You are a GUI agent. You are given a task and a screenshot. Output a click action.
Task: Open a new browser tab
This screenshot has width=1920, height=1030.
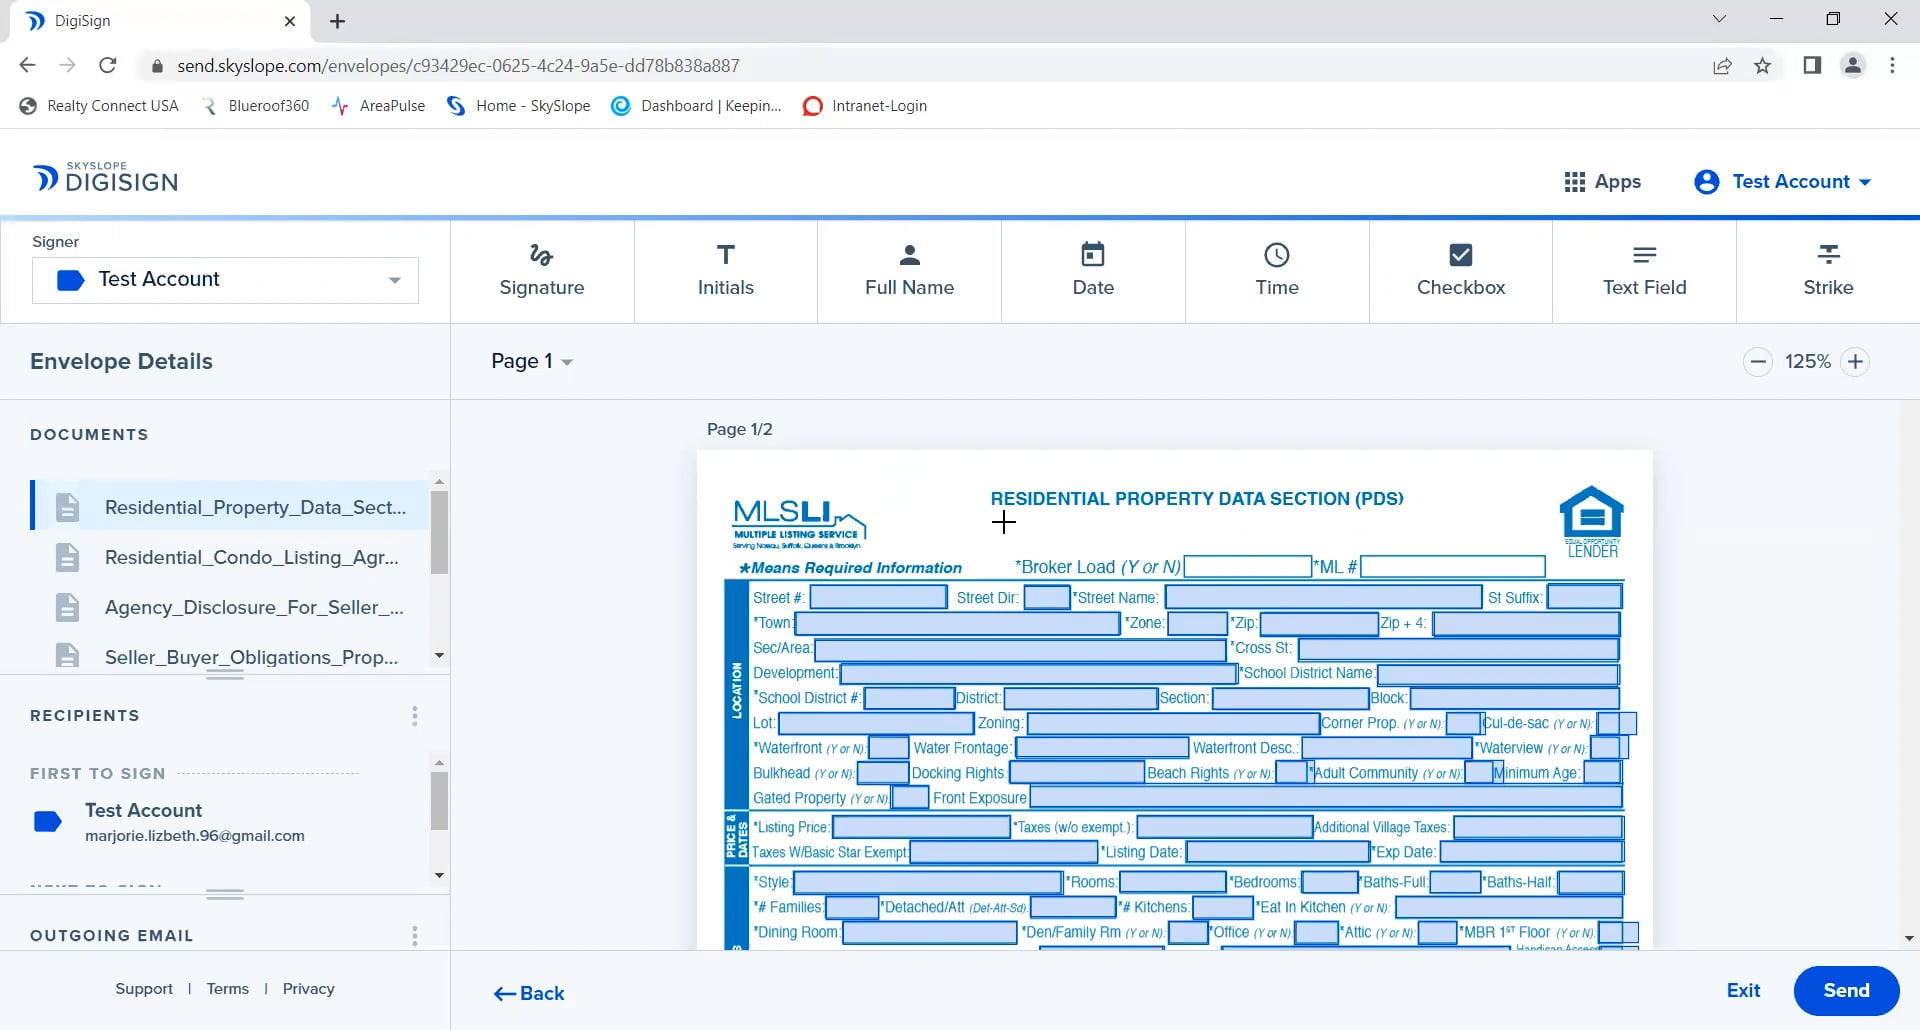[337, 21]
